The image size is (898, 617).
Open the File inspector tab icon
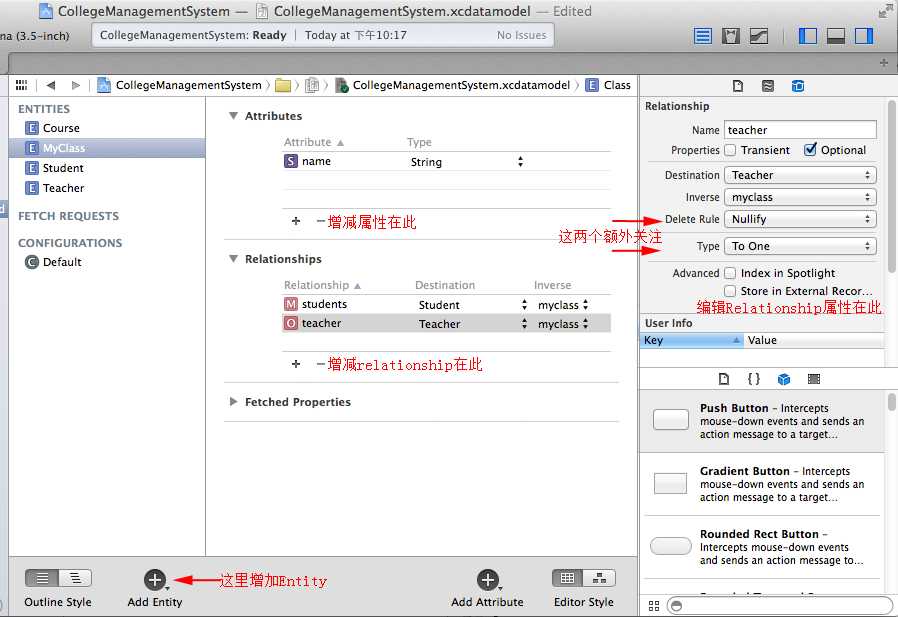coord(738,86)
